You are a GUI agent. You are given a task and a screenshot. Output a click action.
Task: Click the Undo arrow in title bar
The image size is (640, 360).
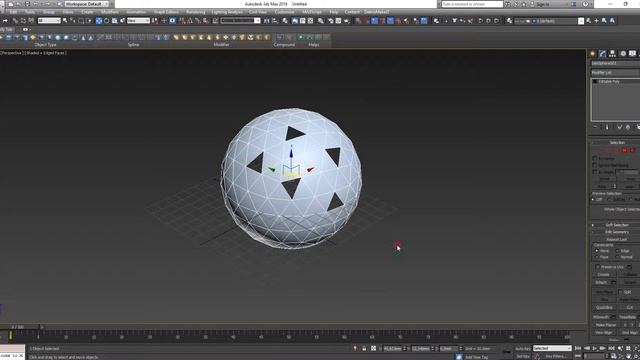pos(37,4)
